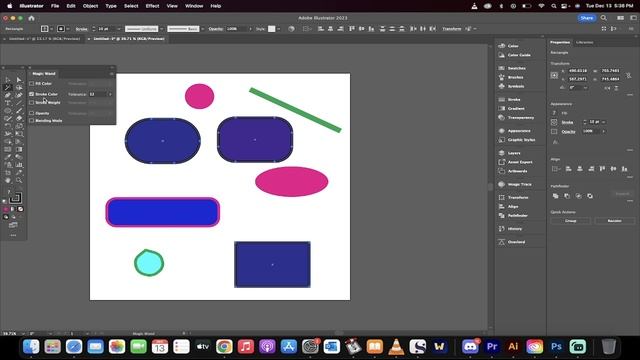Switch to the Libraries tab

point(584,42)
